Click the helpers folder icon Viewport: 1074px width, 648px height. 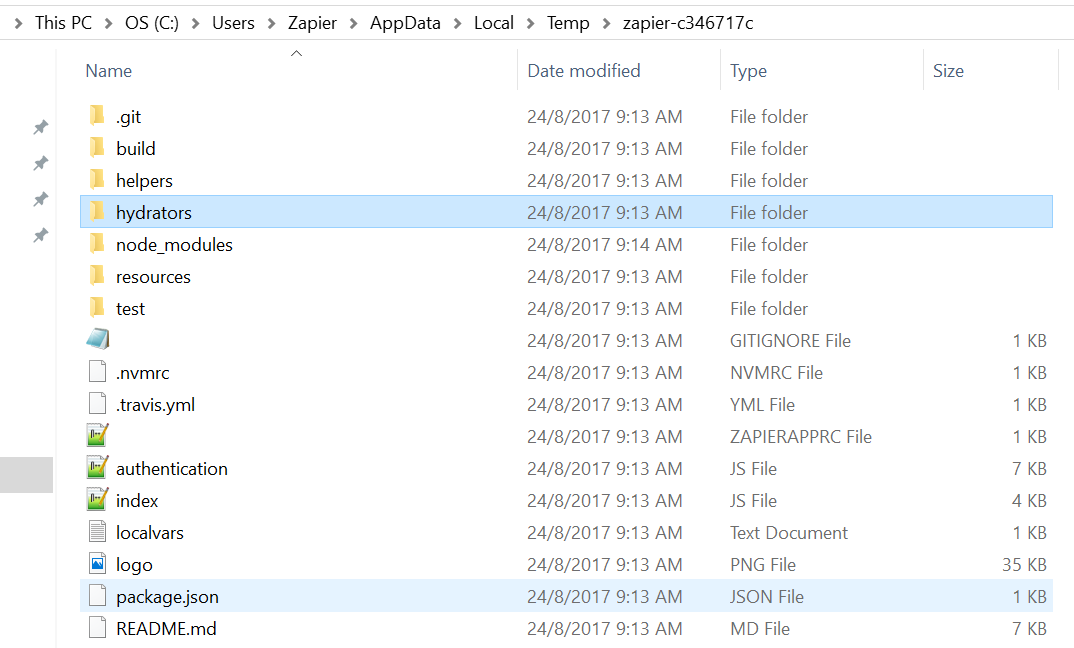pyautogui.click(x=97, y=180)
